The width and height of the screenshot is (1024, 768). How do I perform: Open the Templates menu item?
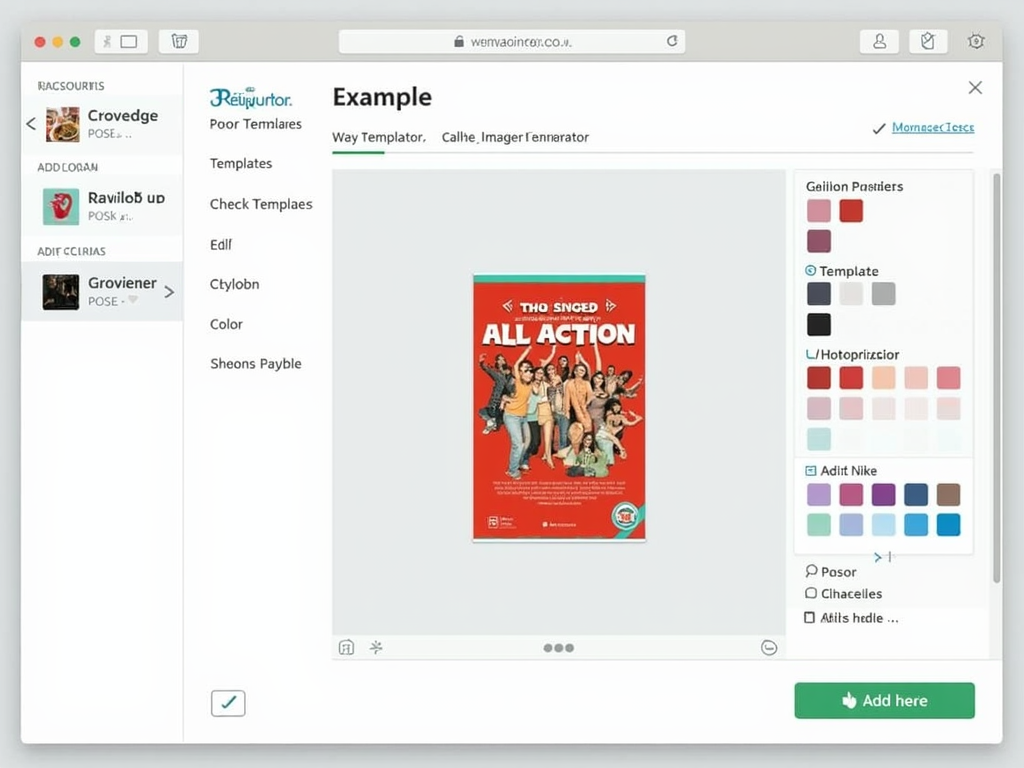tap(241, 163)
